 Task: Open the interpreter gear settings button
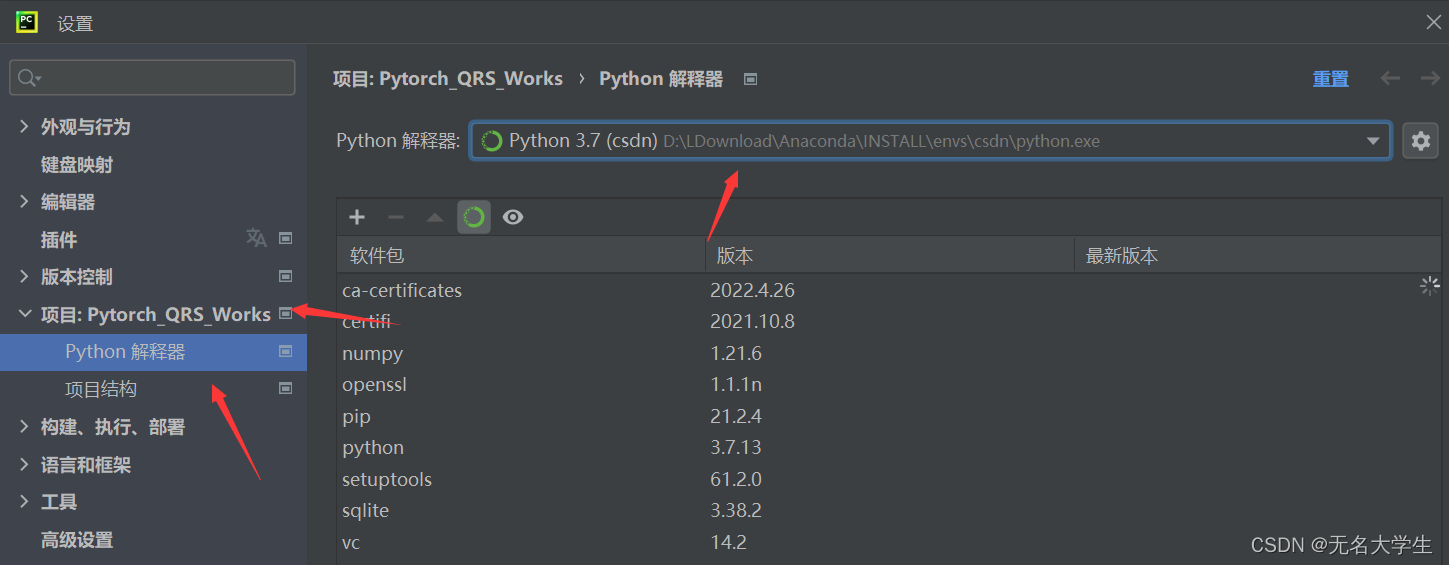click(x=1420, y=141)
